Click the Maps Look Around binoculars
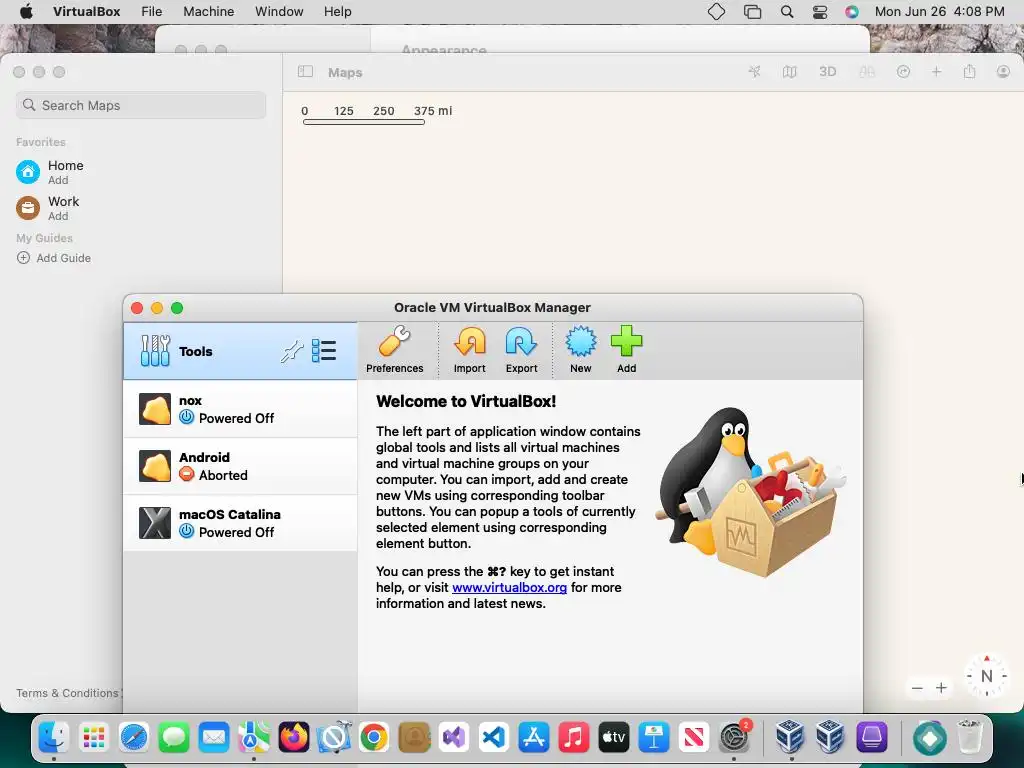Image resolution: width=1024 pixels, height=768 pixels. pyautogui.click(x=867, y=72)
